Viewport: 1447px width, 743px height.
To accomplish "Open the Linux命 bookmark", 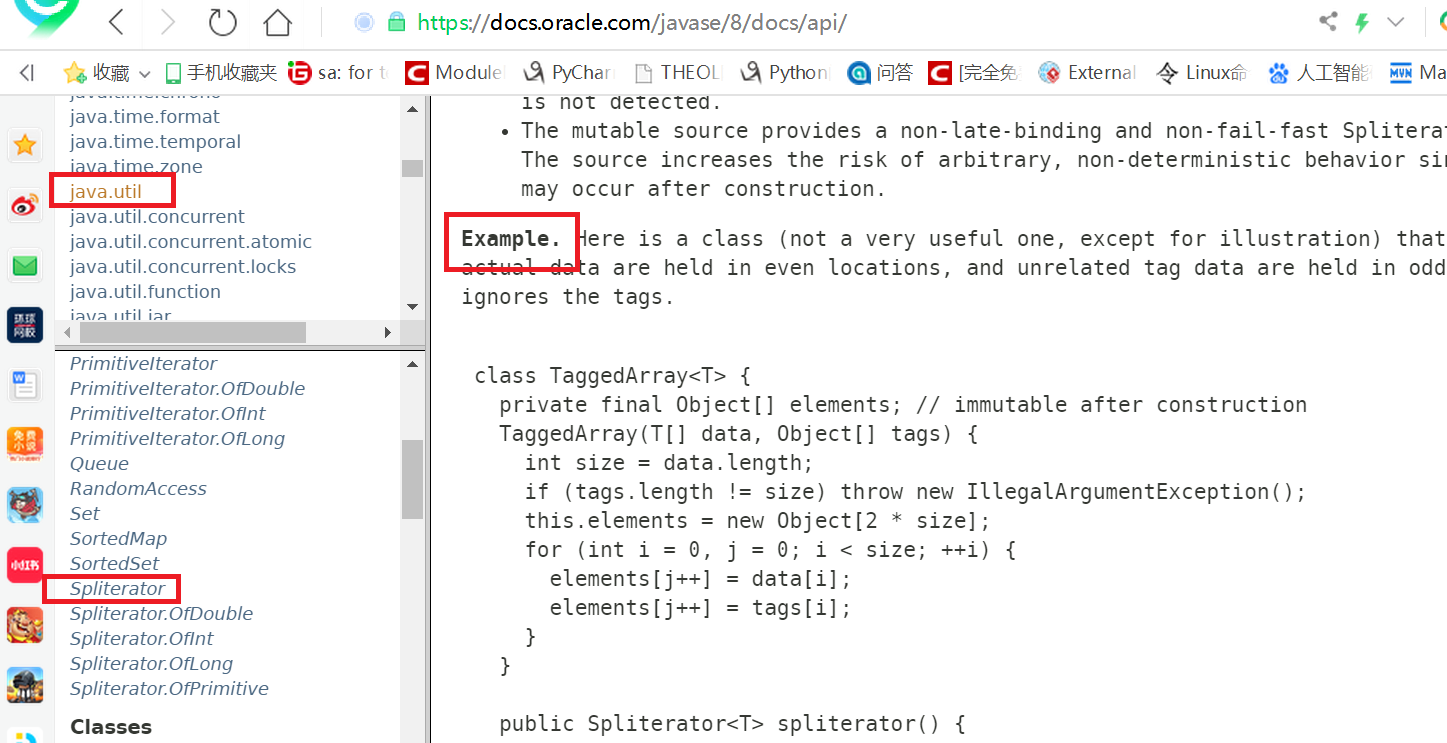I will pos(1202,72).
